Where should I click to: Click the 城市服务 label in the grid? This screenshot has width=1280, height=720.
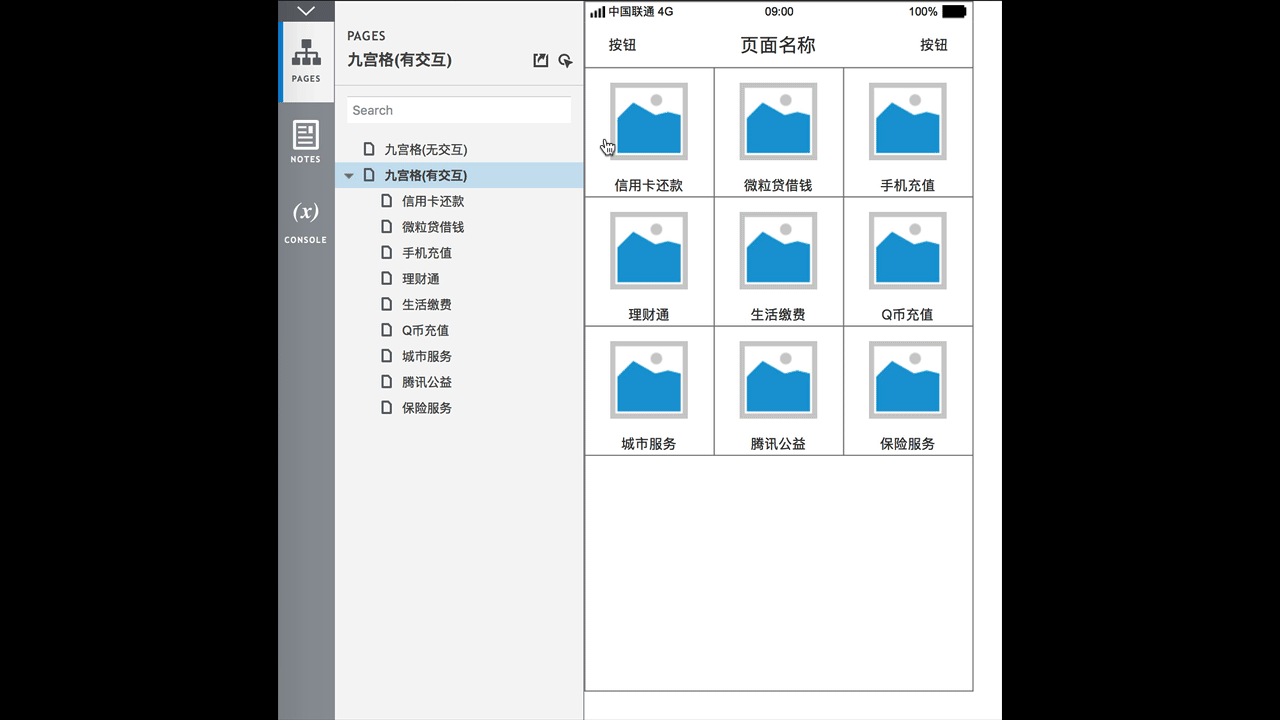click(x=649, y=443)
